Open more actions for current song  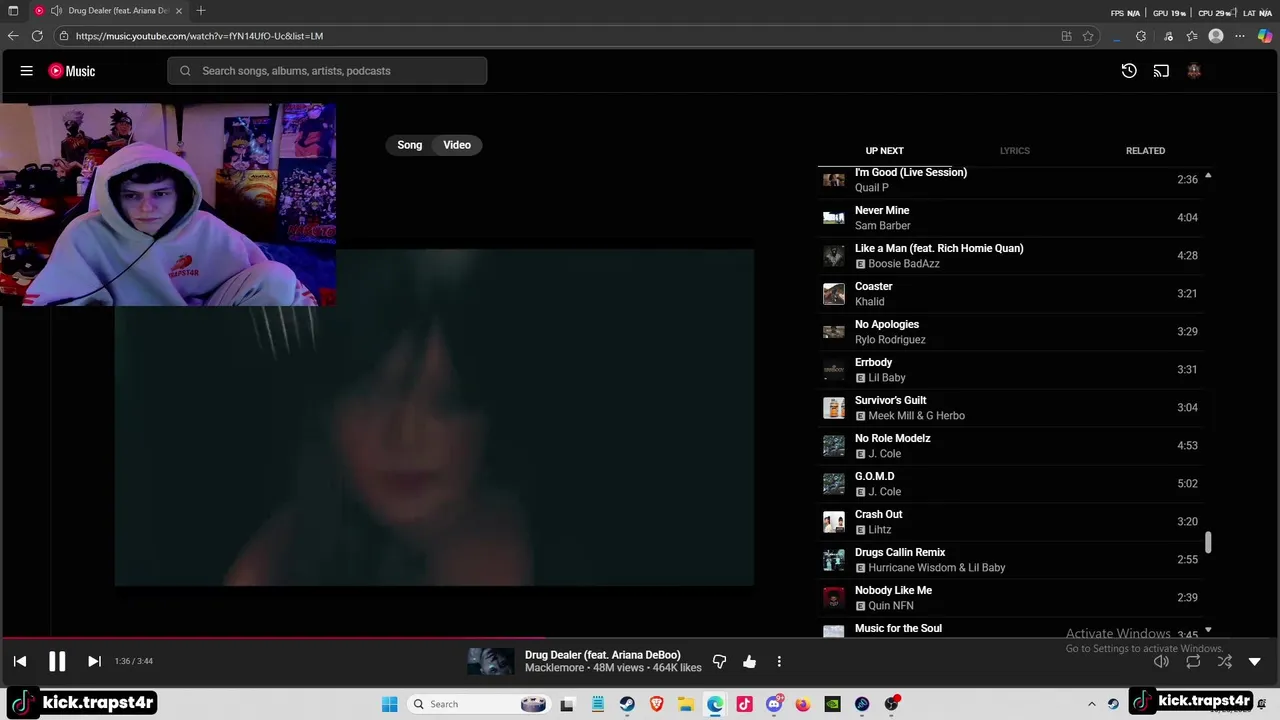779,661
